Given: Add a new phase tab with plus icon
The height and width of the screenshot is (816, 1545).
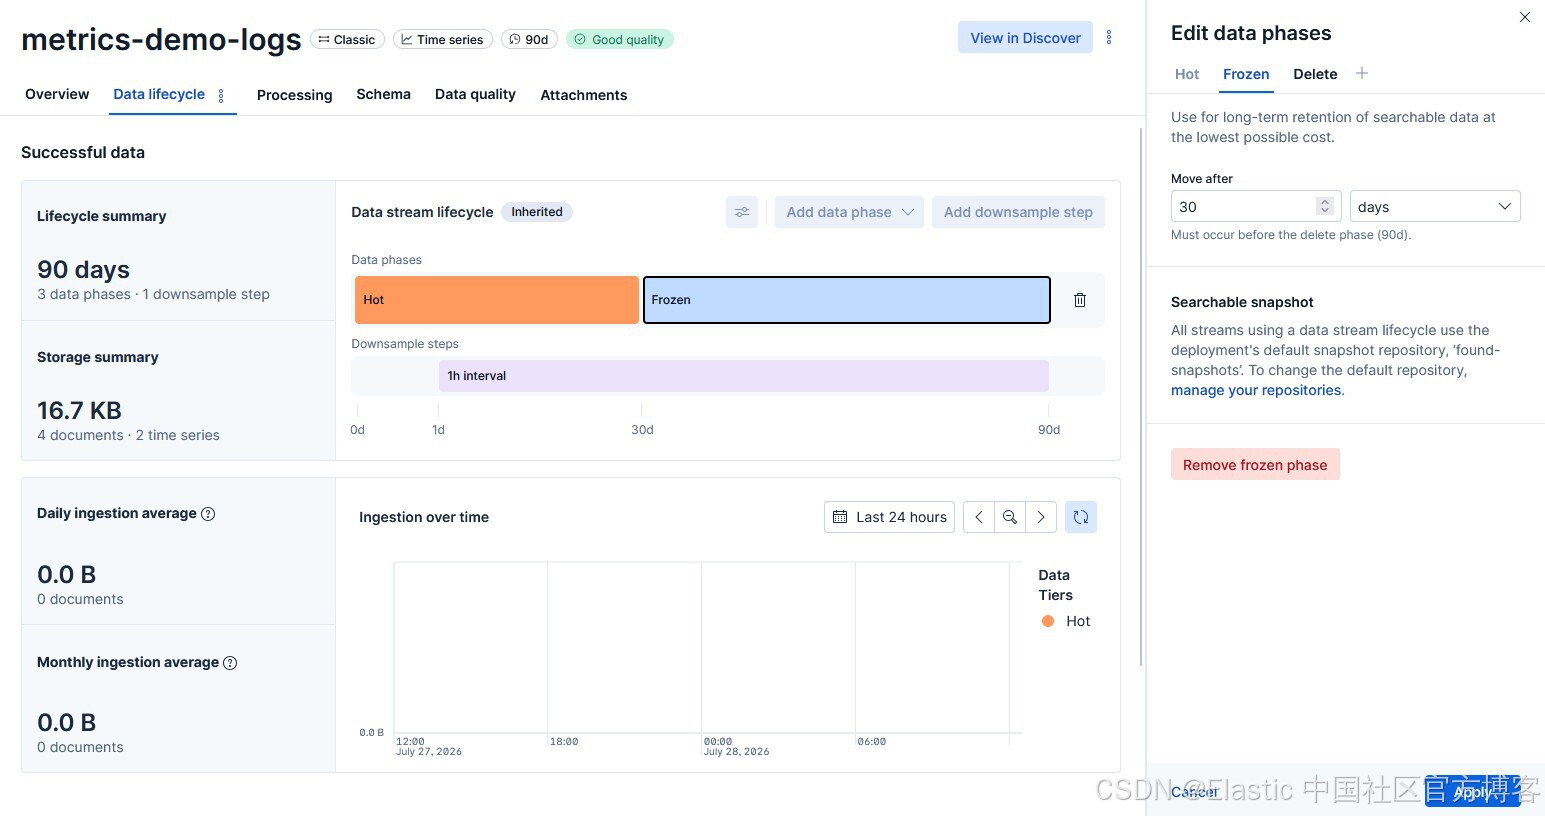Looking at the screenshot, I should coord(1362,73).
